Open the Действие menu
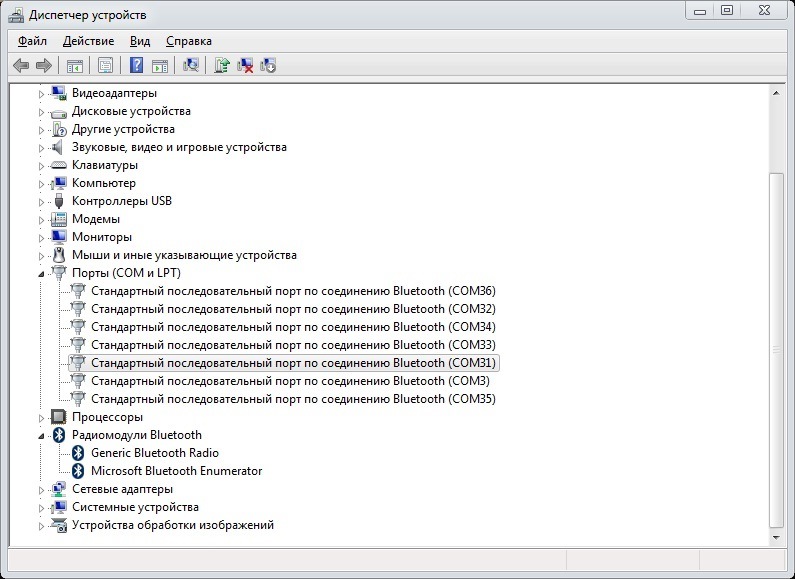The width and height of the screenshot is (795, 579). coord(88,41)
